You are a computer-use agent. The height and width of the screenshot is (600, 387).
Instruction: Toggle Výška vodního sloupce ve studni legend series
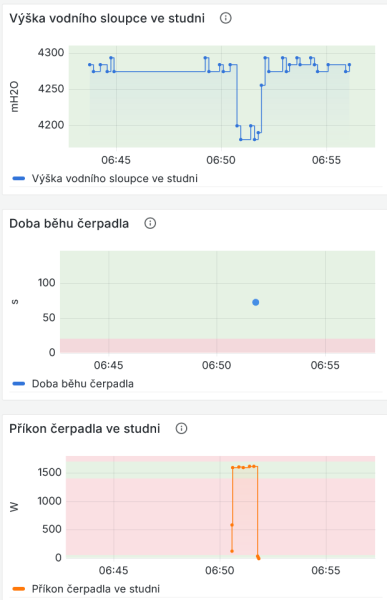coord(114,178)
